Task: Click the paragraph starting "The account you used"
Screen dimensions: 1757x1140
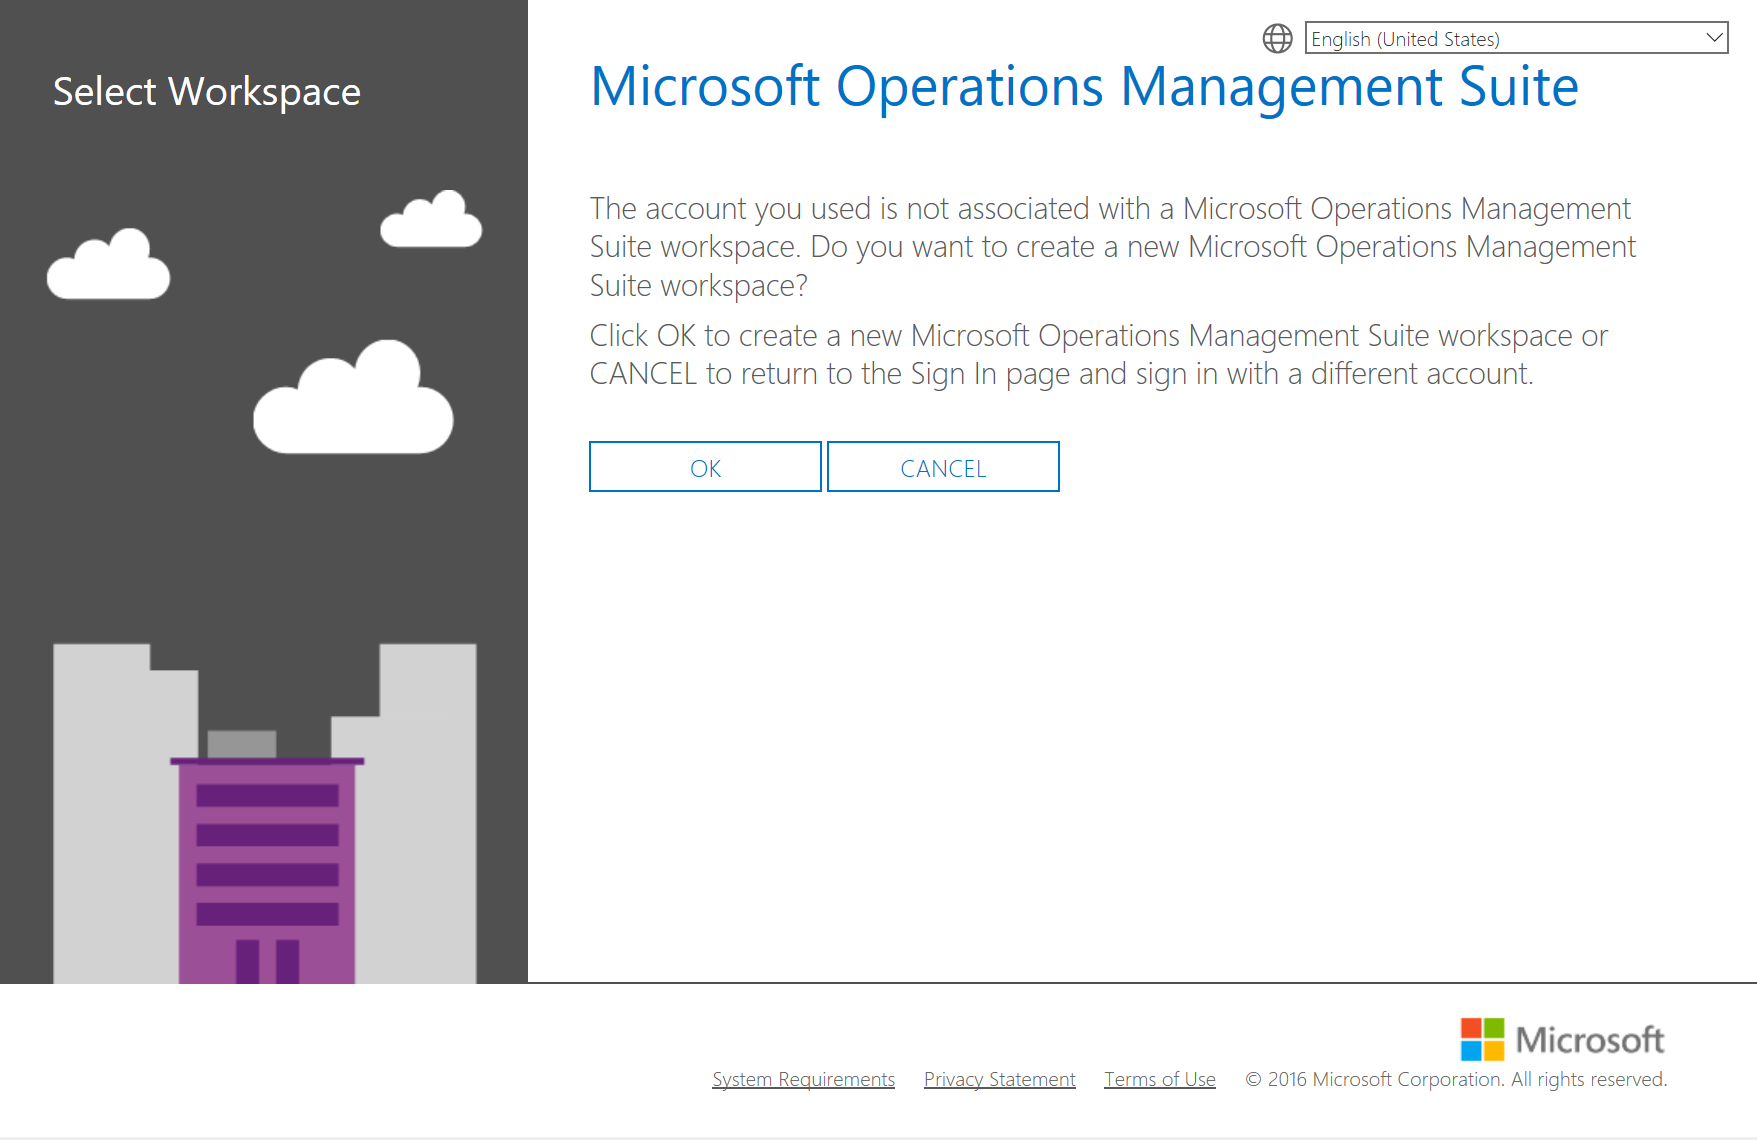Action: pos(1112,247)
